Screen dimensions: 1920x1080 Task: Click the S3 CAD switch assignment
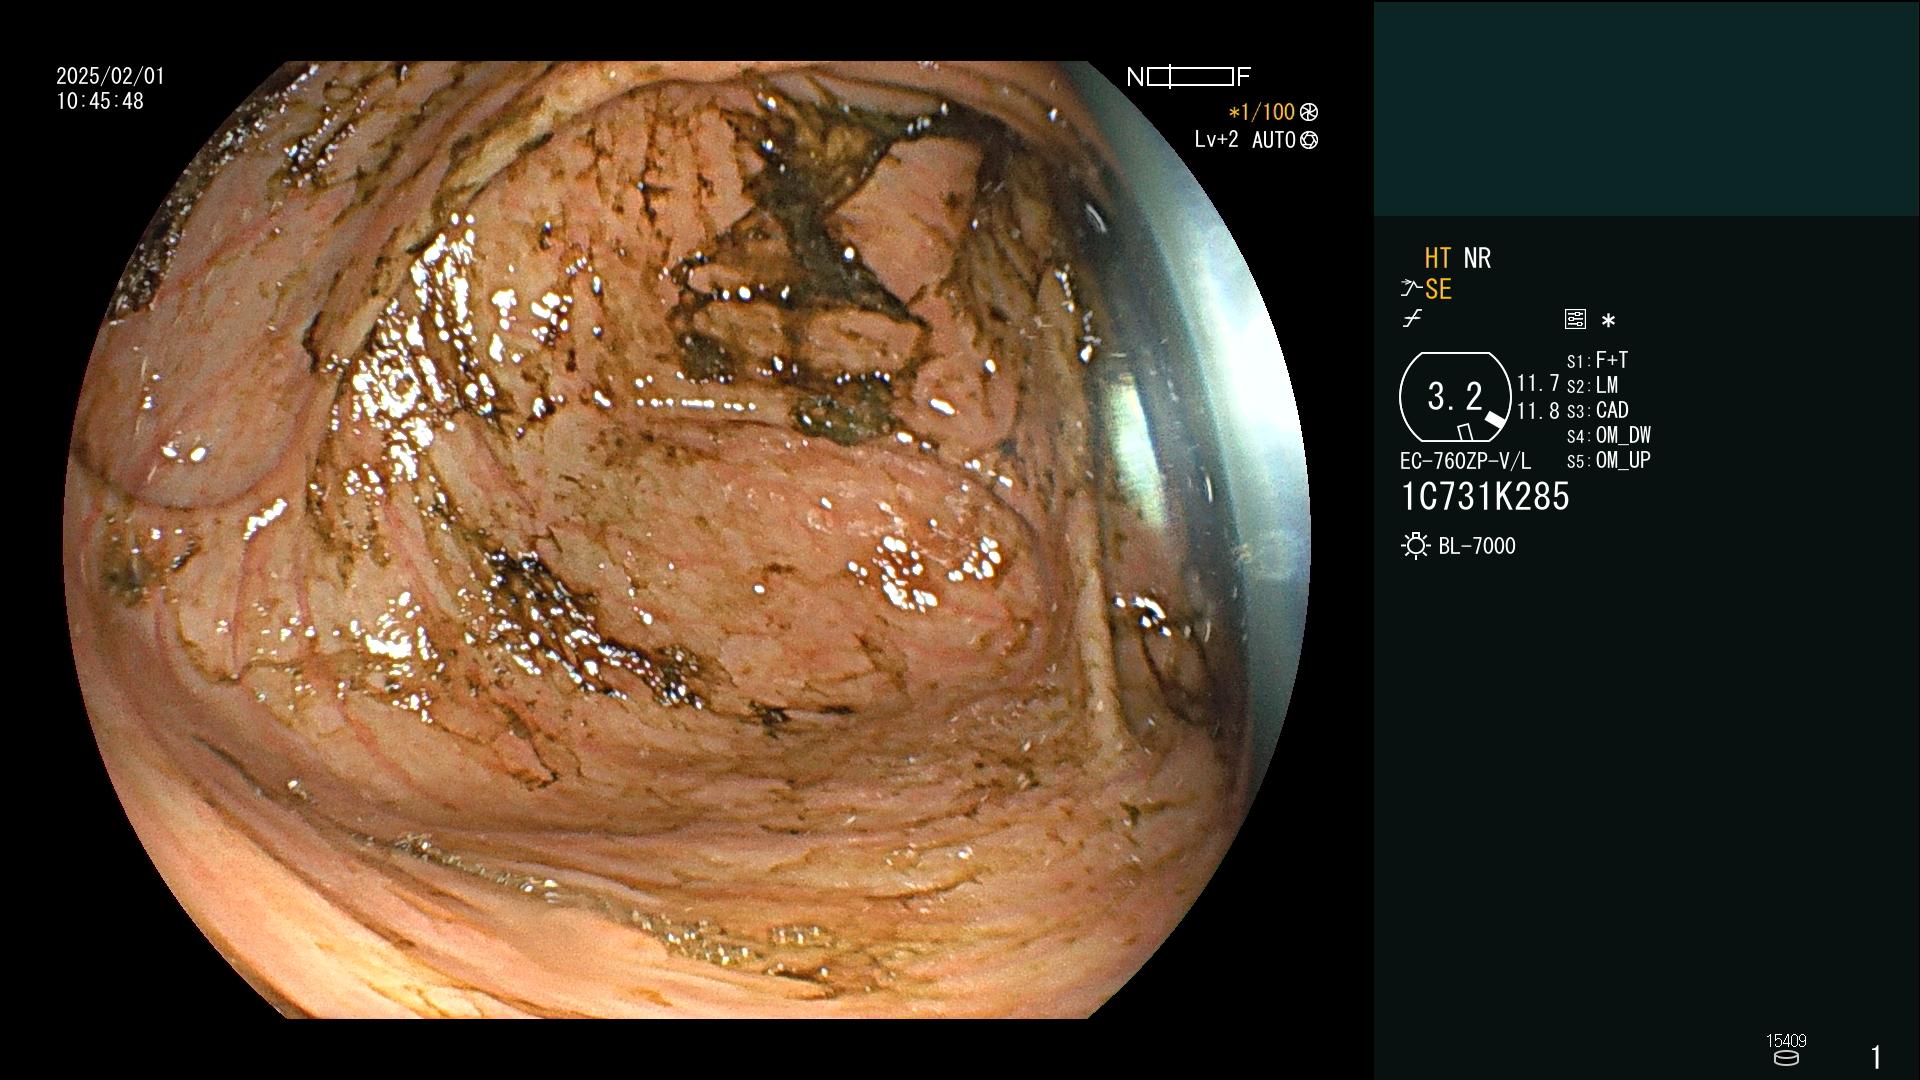click(1598, 410)
